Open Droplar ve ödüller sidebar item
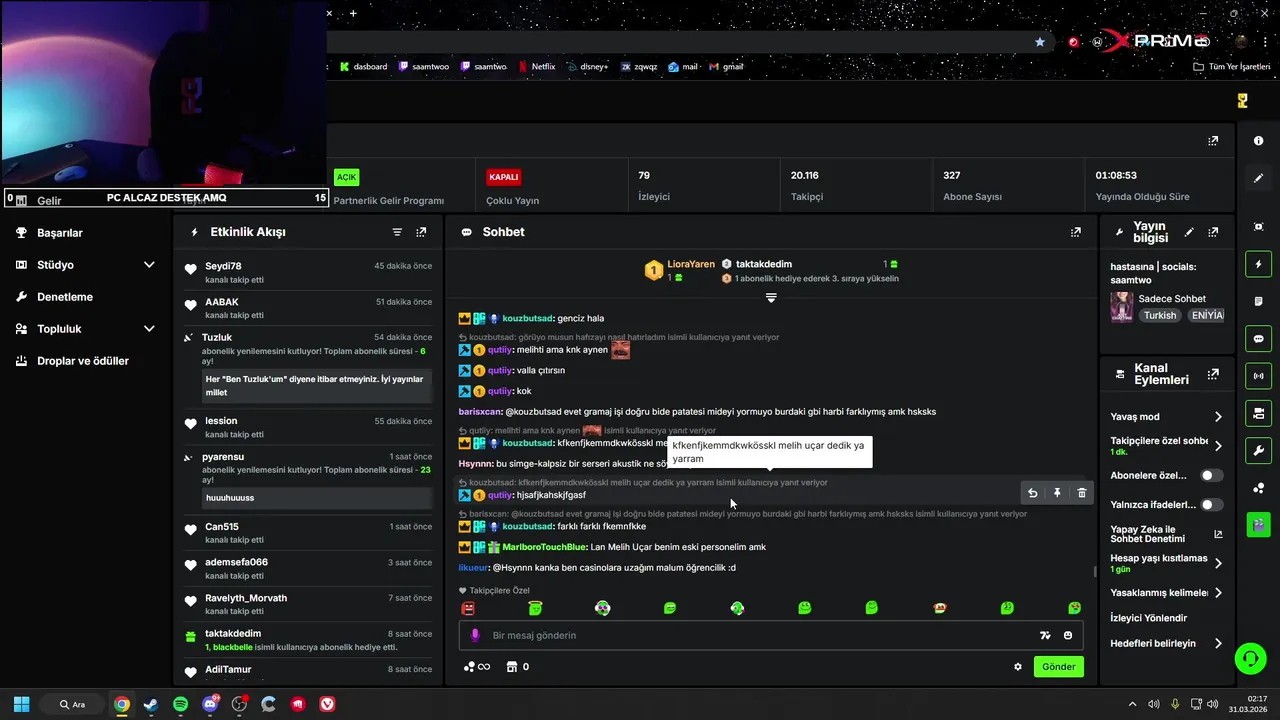The height and width of the screenshot is (720, 1280). click(83, 361)
